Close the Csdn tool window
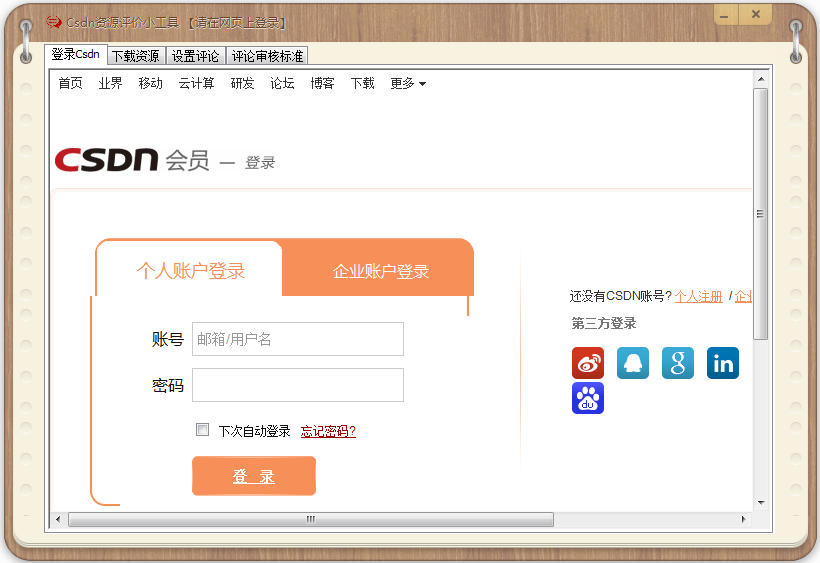 (755, 15)
